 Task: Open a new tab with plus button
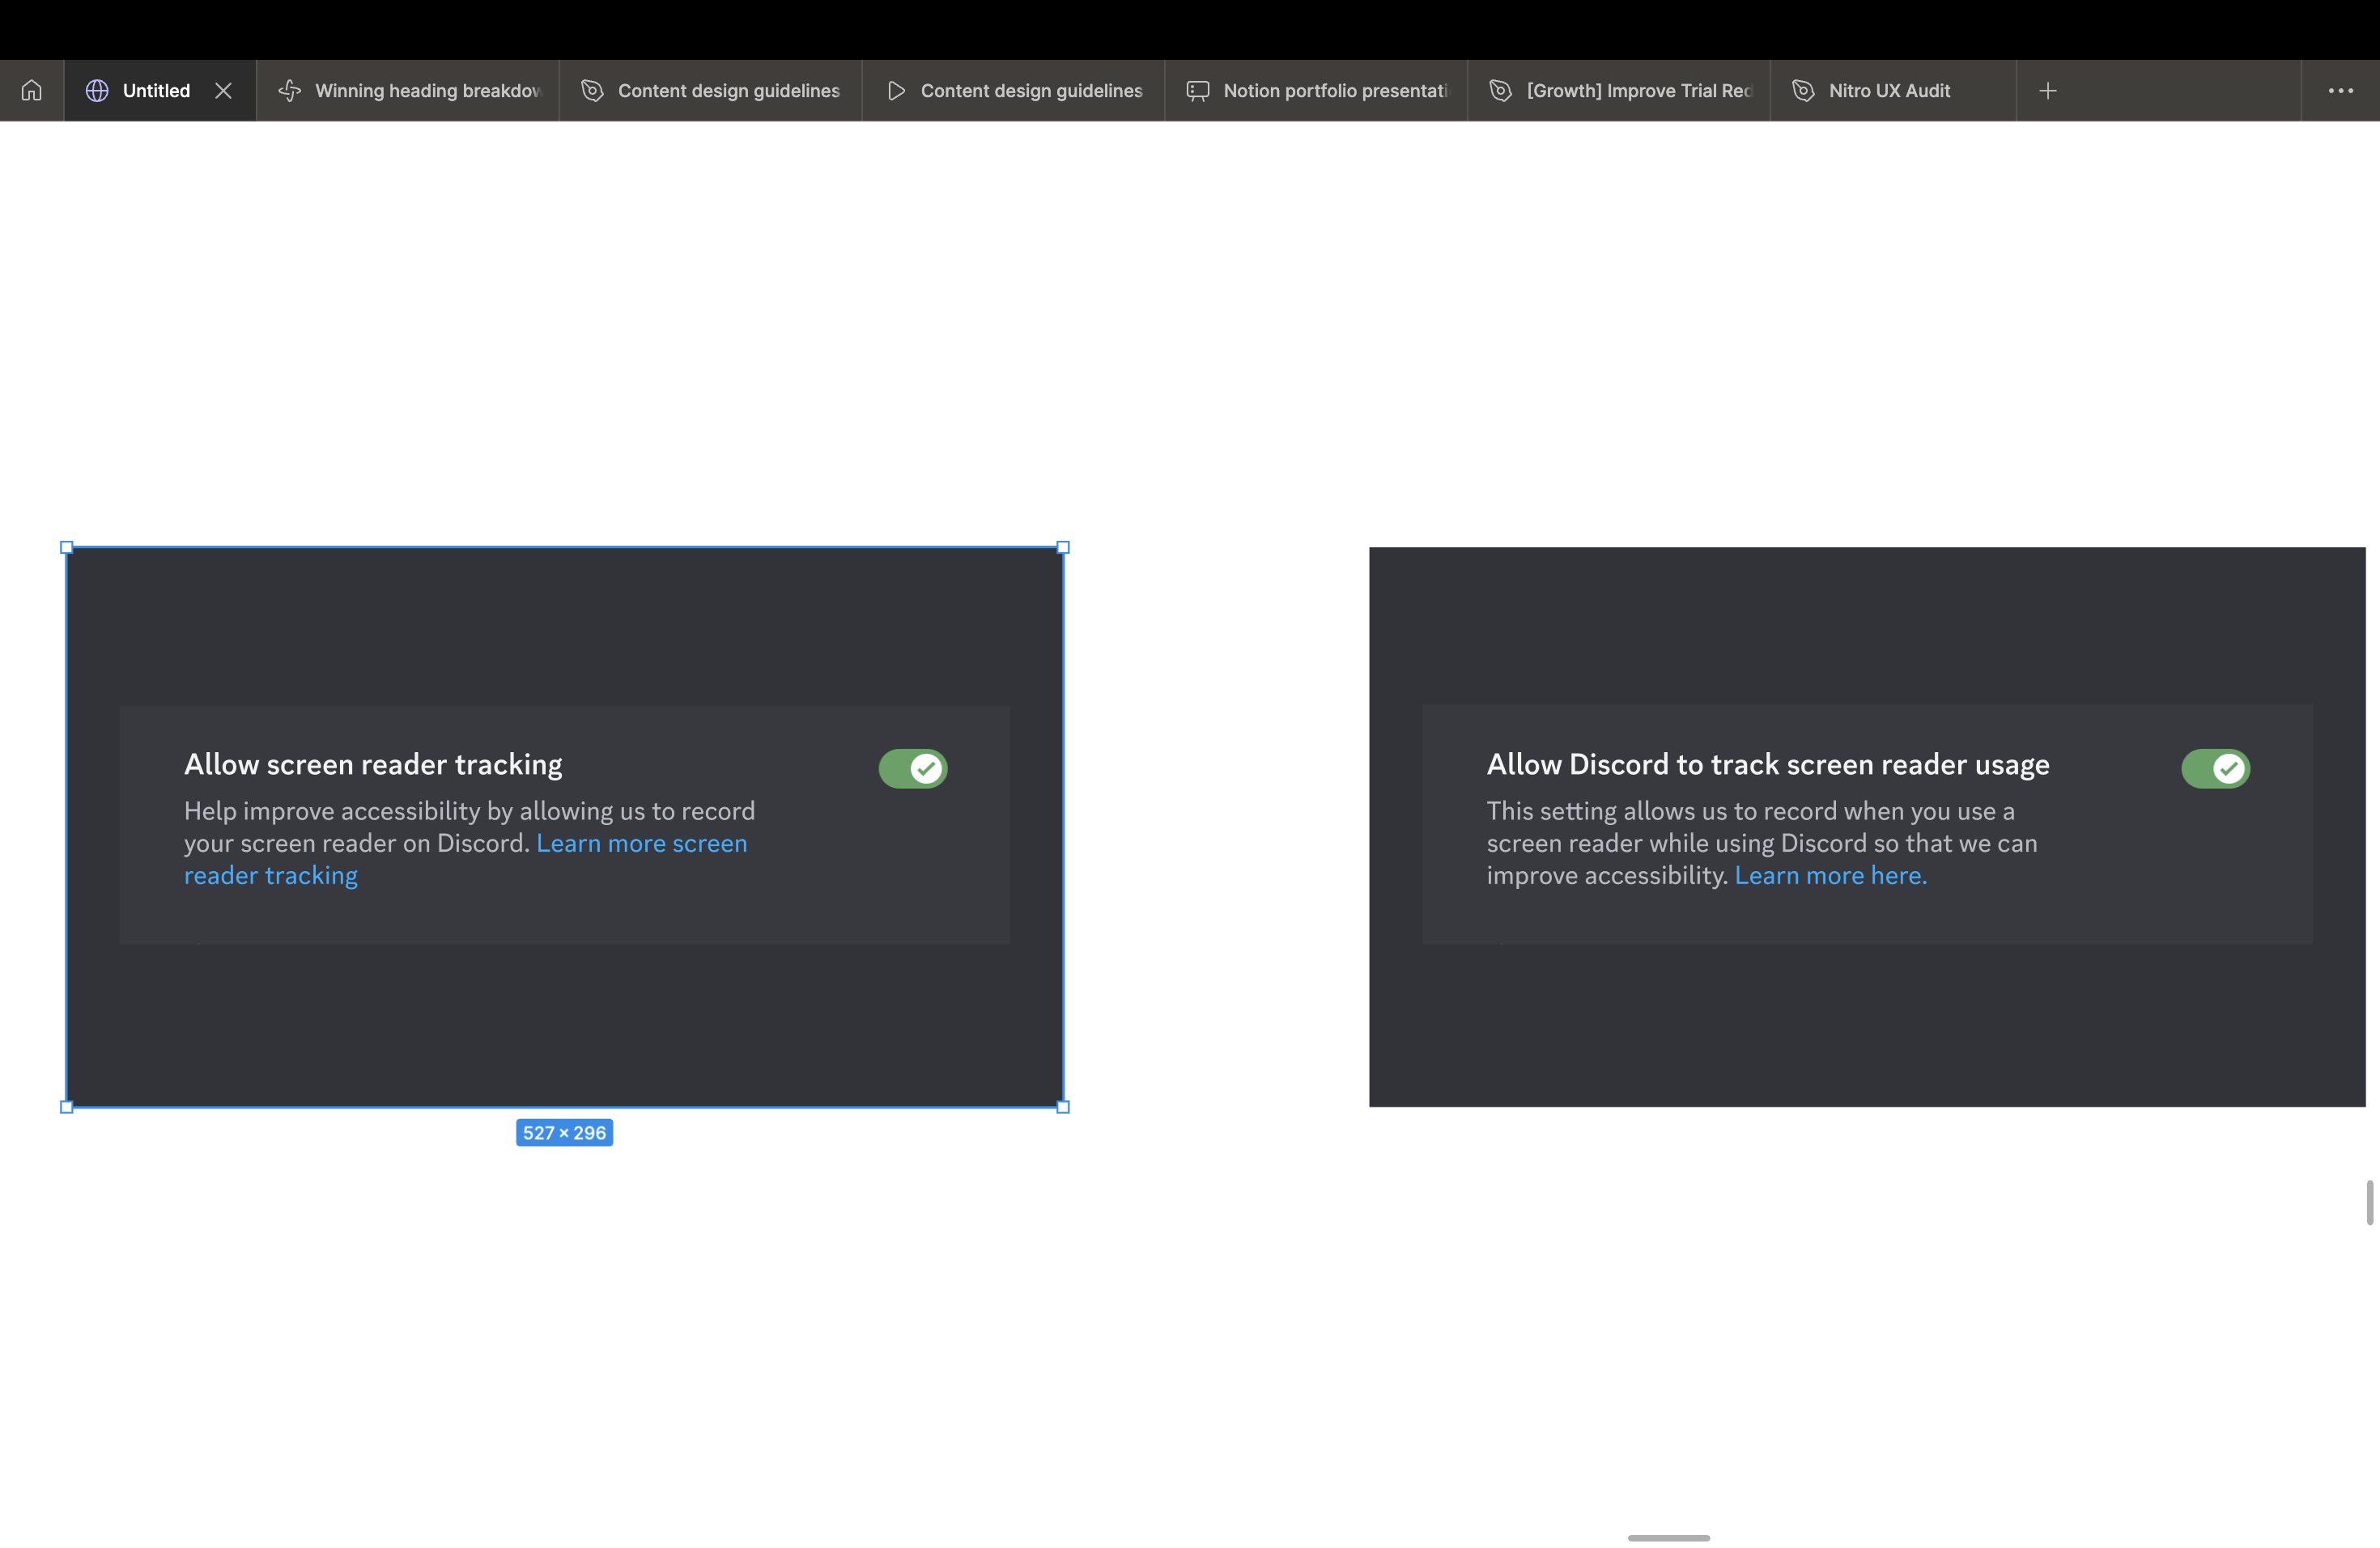[2048, 90]
